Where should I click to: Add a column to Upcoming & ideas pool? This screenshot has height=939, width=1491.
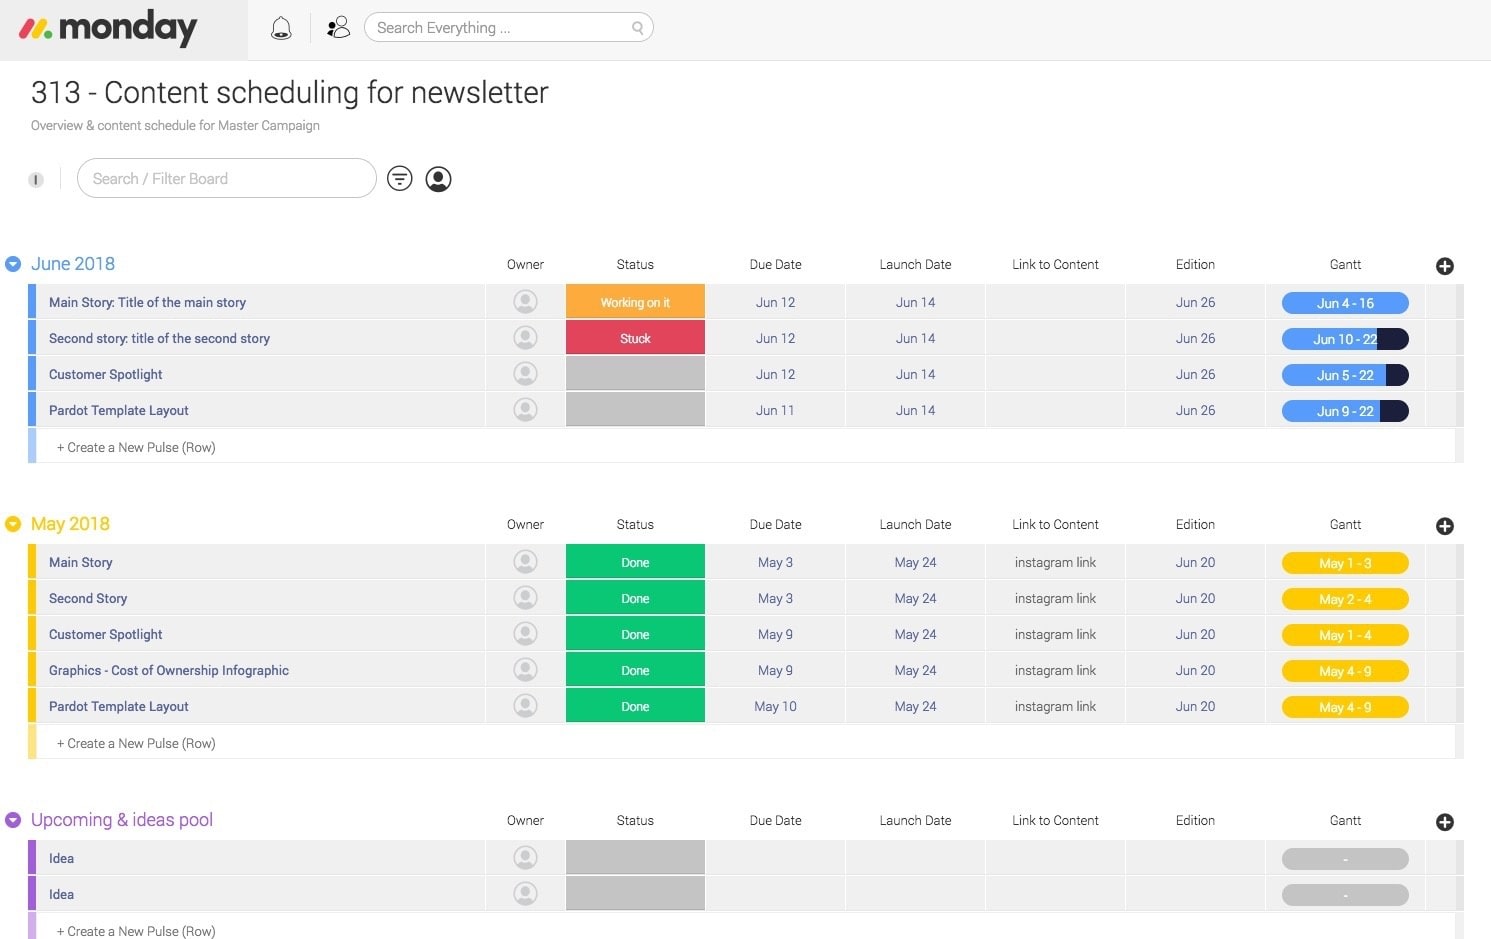pyautogui.click(x=1445, y=822)
